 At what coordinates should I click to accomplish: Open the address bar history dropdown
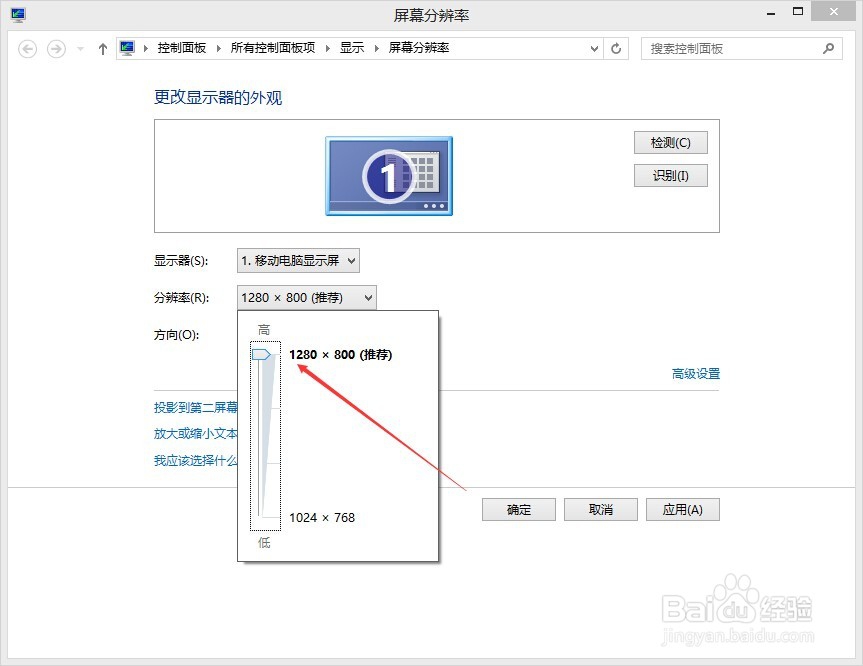coord(594,49)
